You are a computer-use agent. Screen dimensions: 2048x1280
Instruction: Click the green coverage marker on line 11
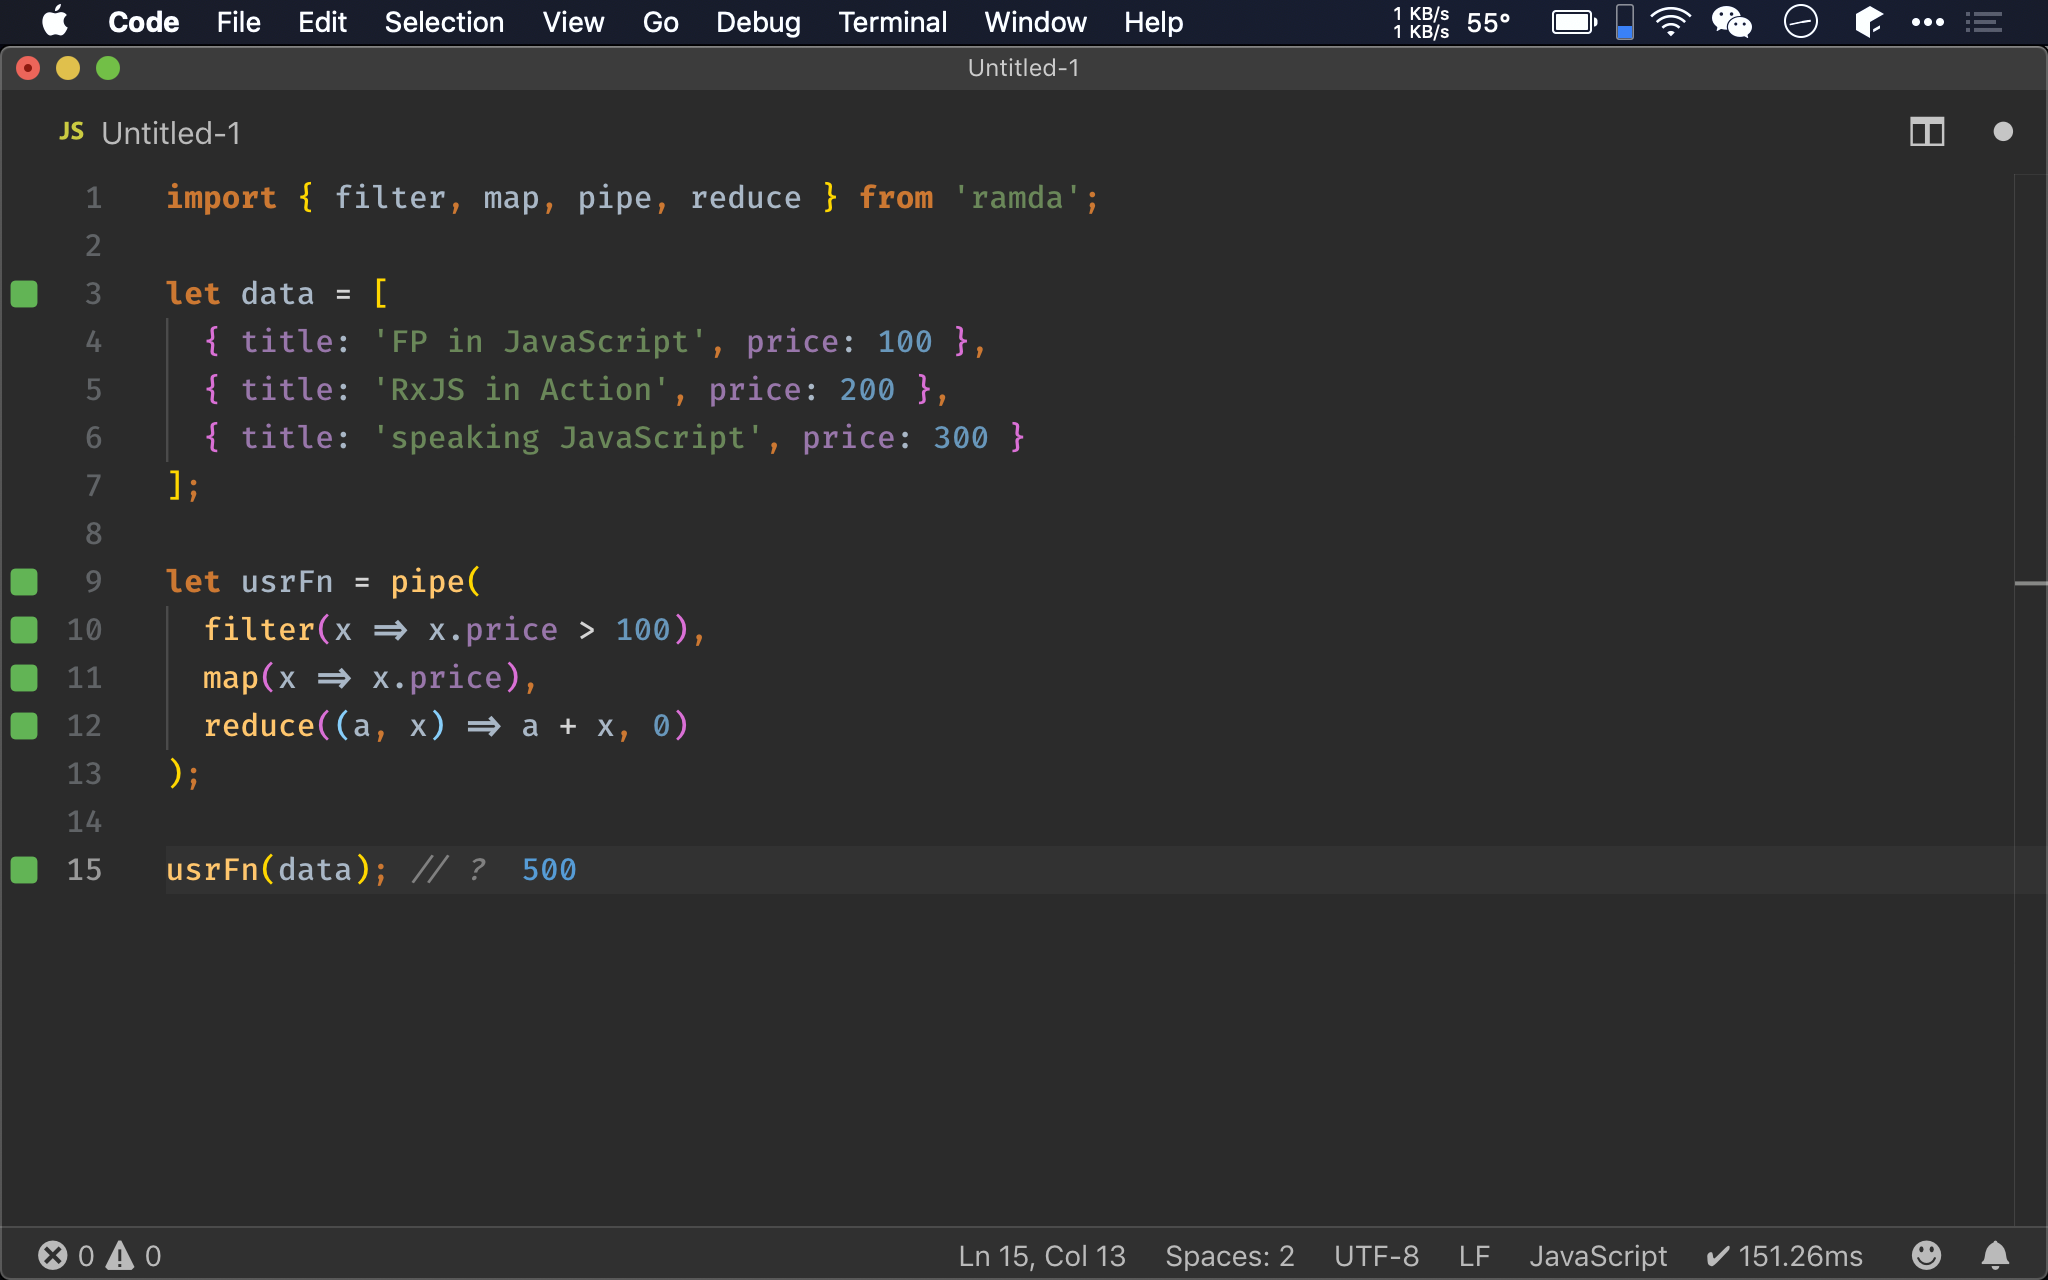[24, 678]
